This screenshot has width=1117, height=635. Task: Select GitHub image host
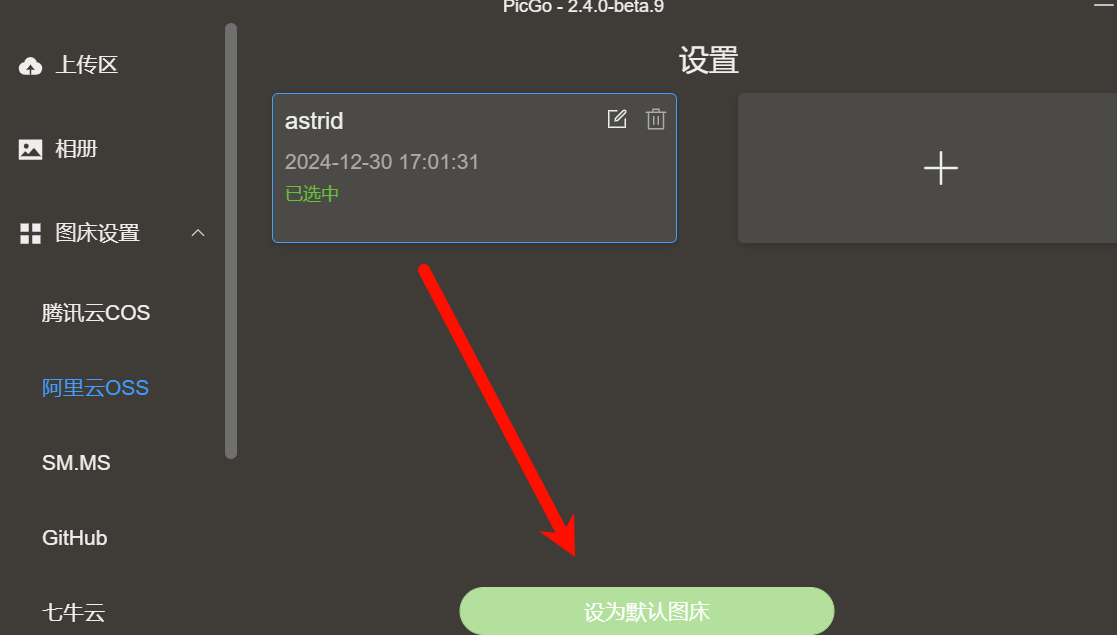click(x=74, y=537)
